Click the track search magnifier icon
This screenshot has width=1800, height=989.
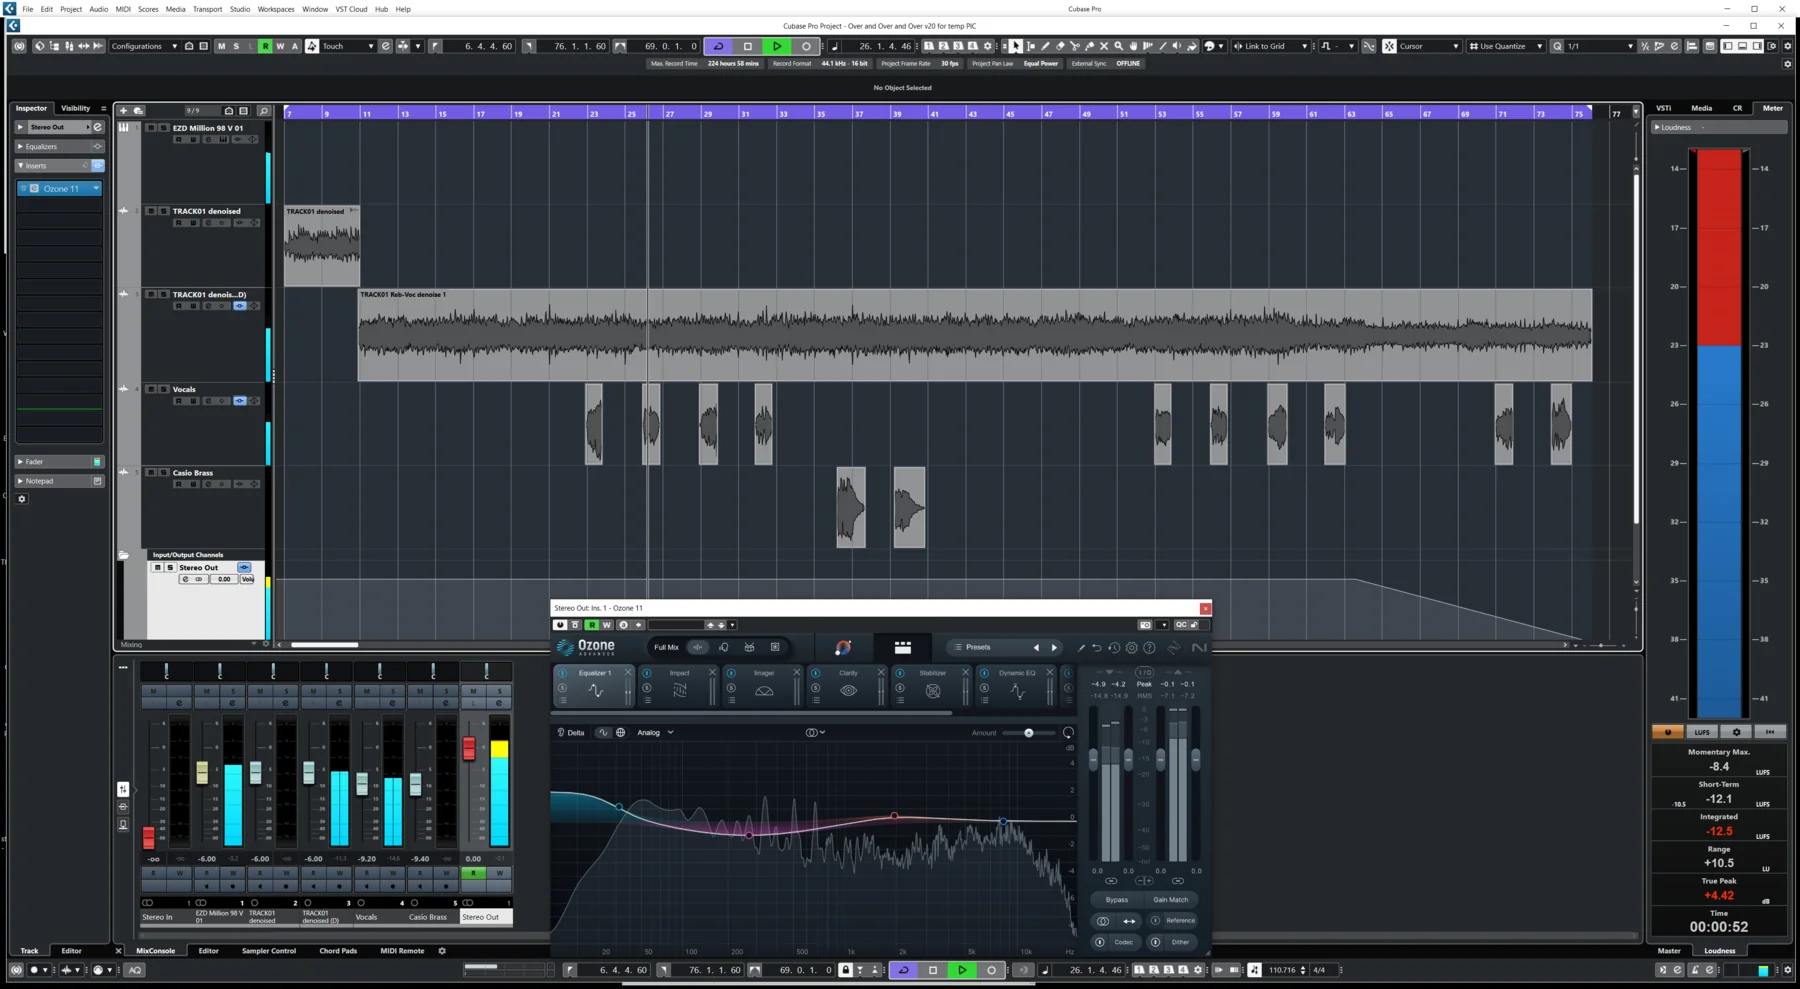pyautogui.click(x=264, y=111)
